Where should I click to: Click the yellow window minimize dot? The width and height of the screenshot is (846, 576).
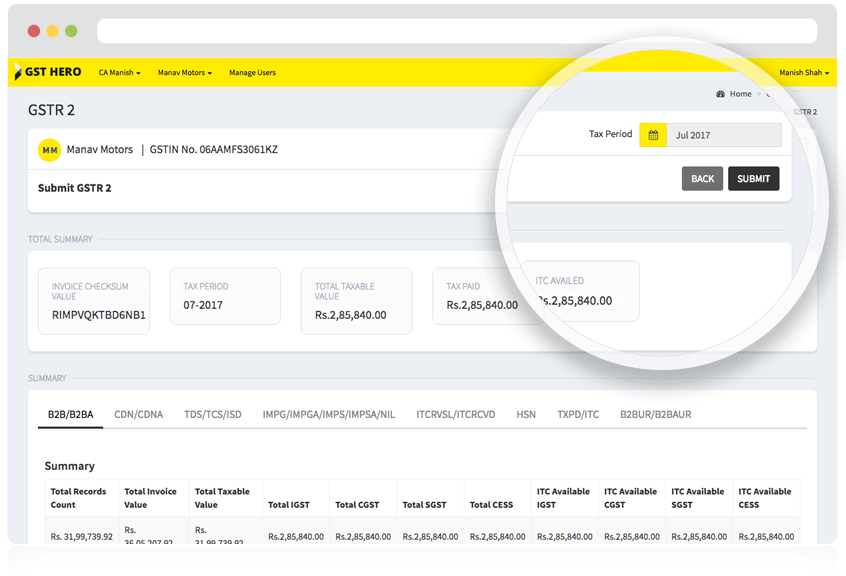pos(52,31)
